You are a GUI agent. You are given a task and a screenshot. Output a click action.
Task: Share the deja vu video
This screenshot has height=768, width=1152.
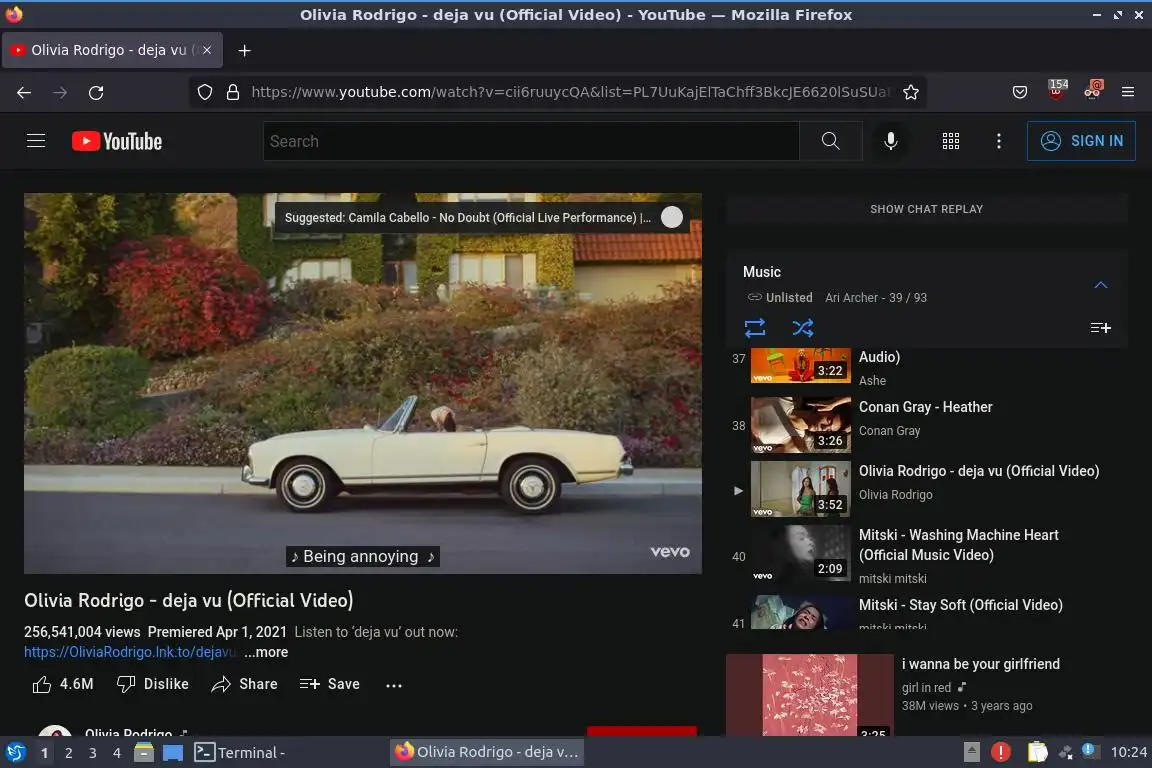tap(244, 684)
